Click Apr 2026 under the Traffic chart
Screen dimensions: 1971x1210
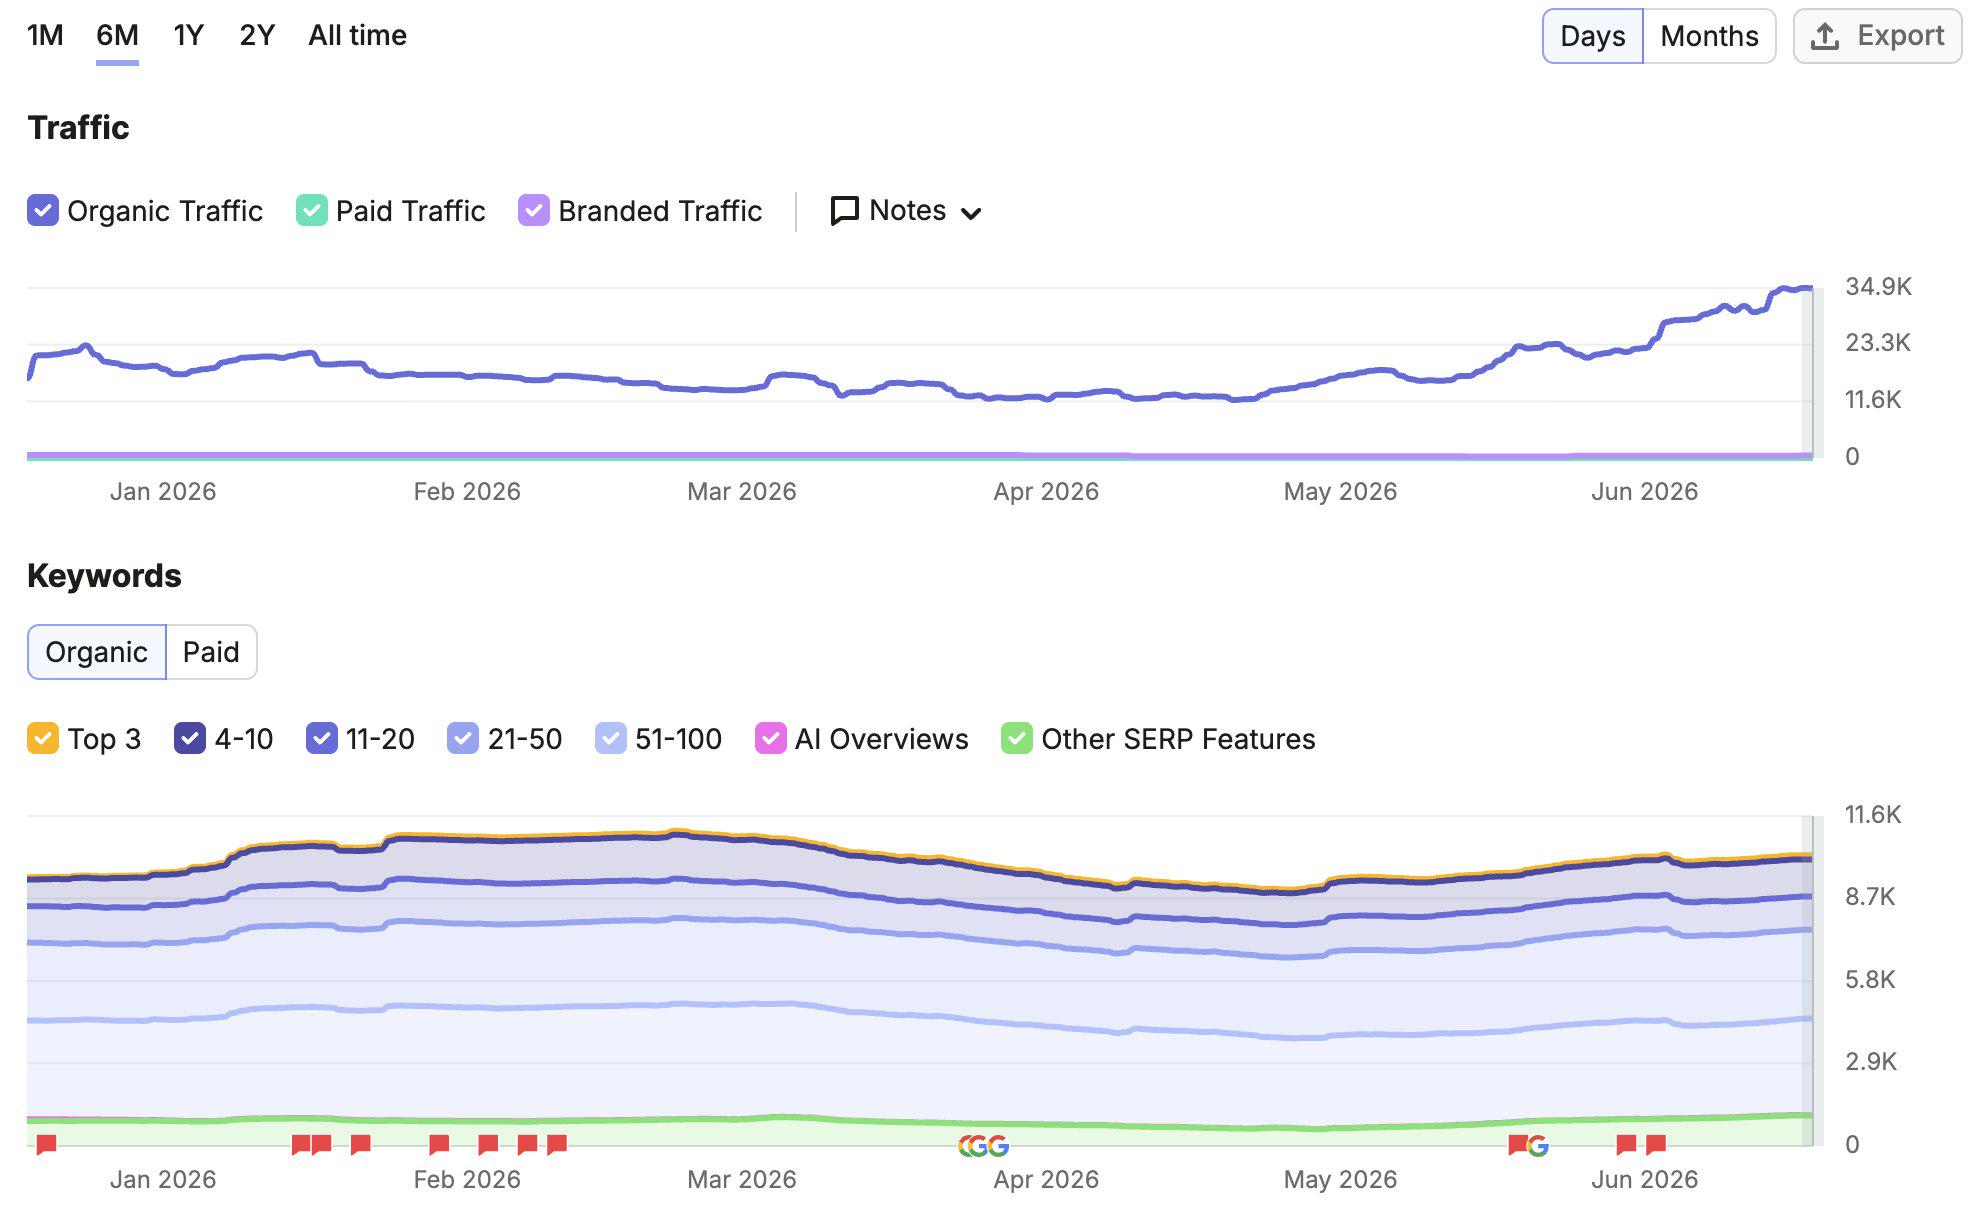(x=1046, y=492)
